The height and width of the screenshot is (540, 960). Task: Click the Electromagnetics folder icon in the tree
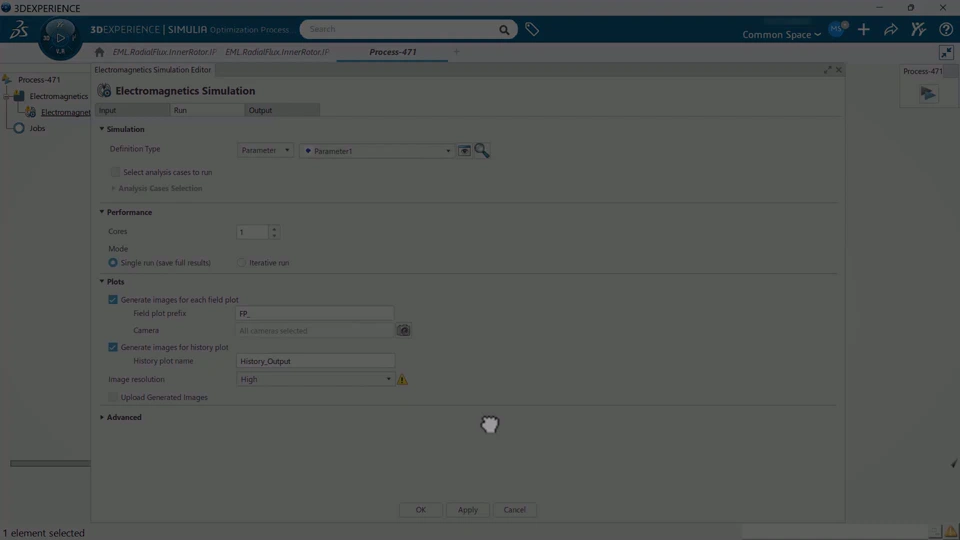[19, 96]
